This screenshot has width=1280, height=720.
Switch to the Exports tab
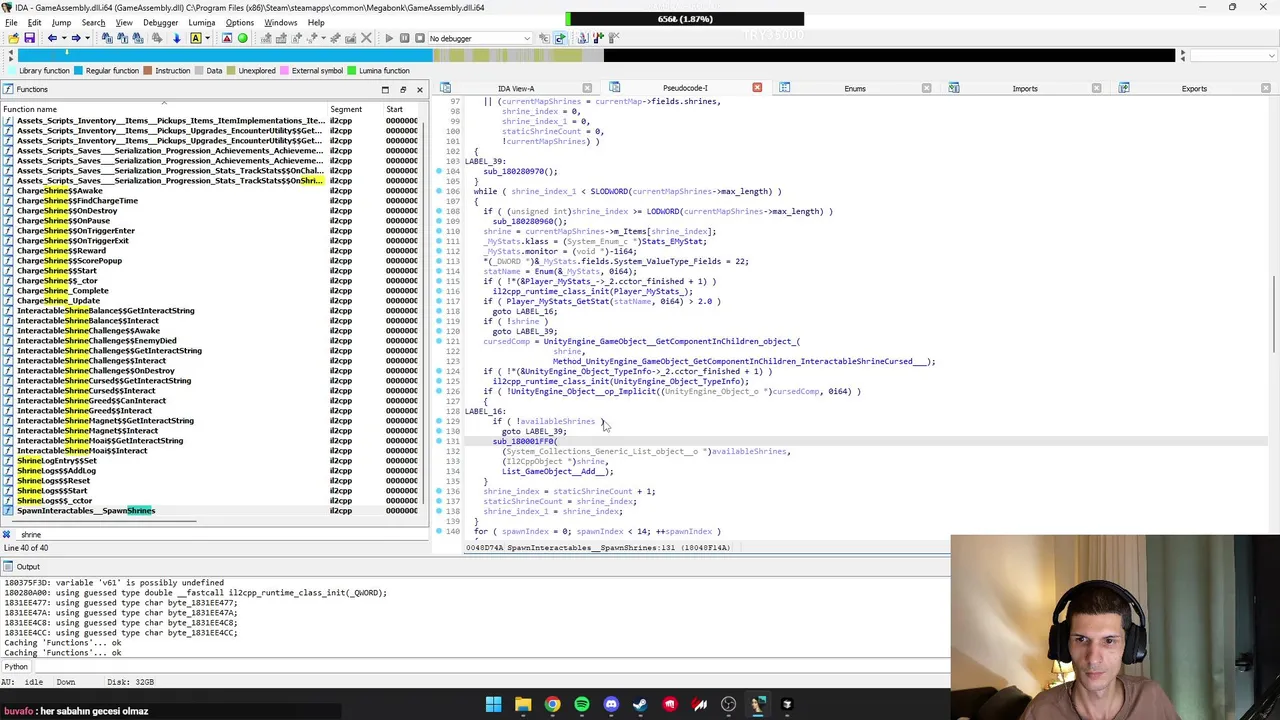(1194, 89)
